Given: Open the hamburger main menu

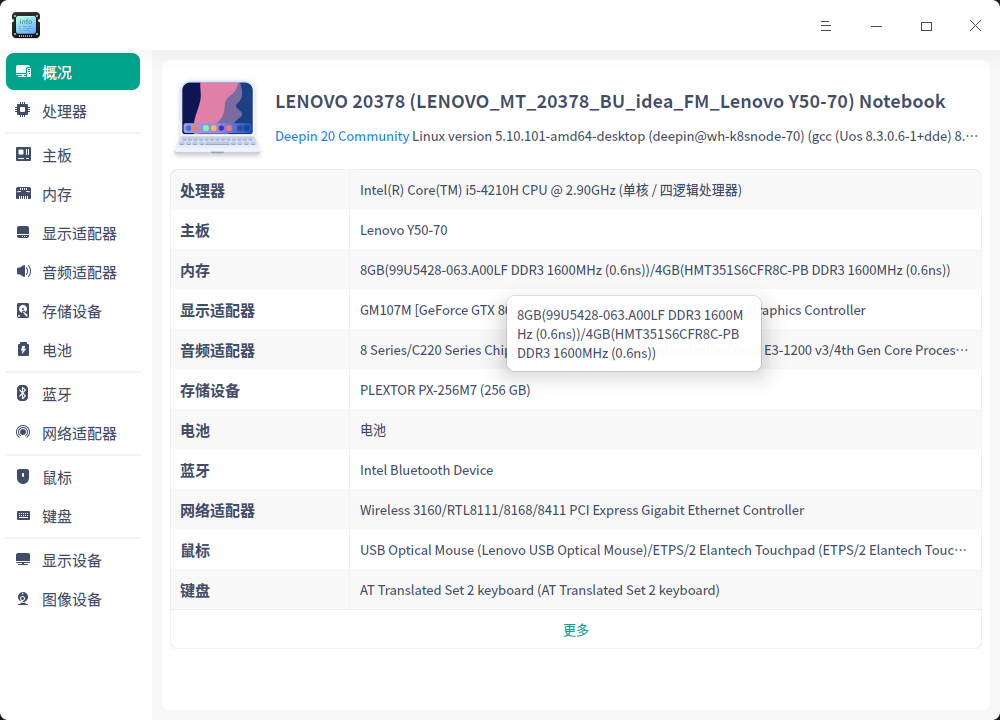Looking at the screenshot, I should pyautogui.click(x=826, y=26).
